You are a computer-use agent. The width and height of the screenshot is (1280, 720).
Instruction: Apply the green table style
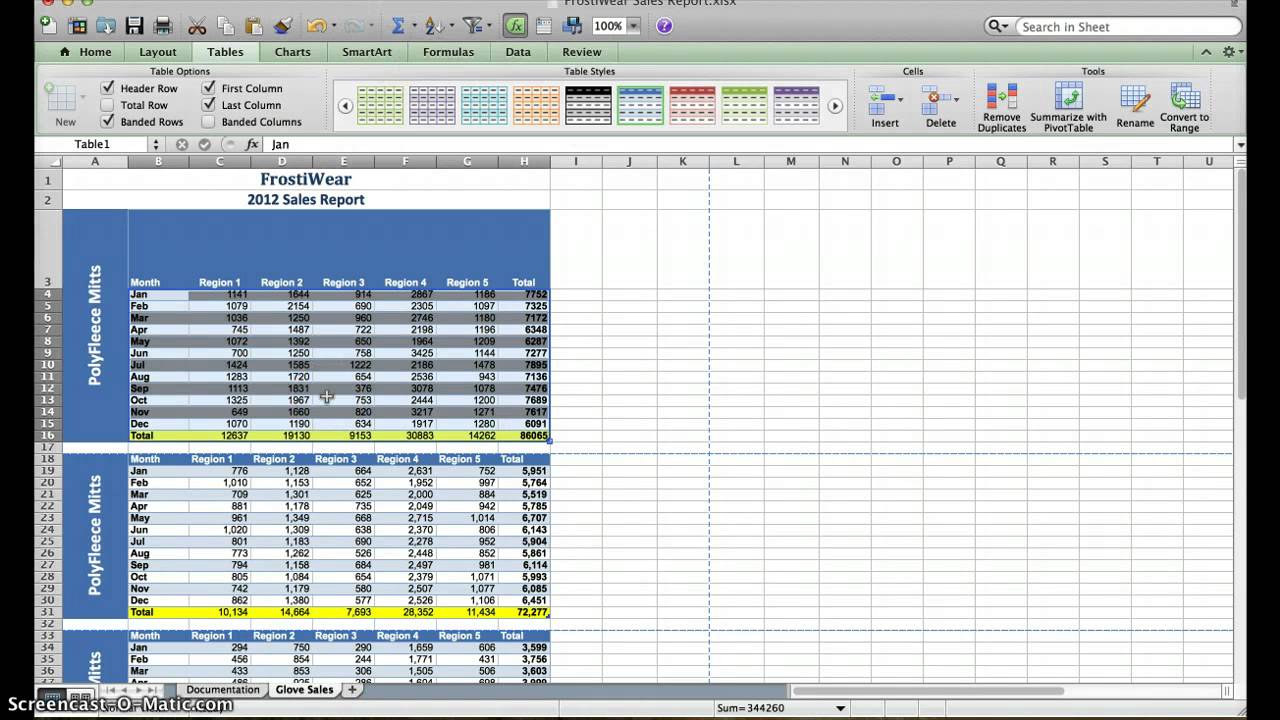click(x=380, y=105)
